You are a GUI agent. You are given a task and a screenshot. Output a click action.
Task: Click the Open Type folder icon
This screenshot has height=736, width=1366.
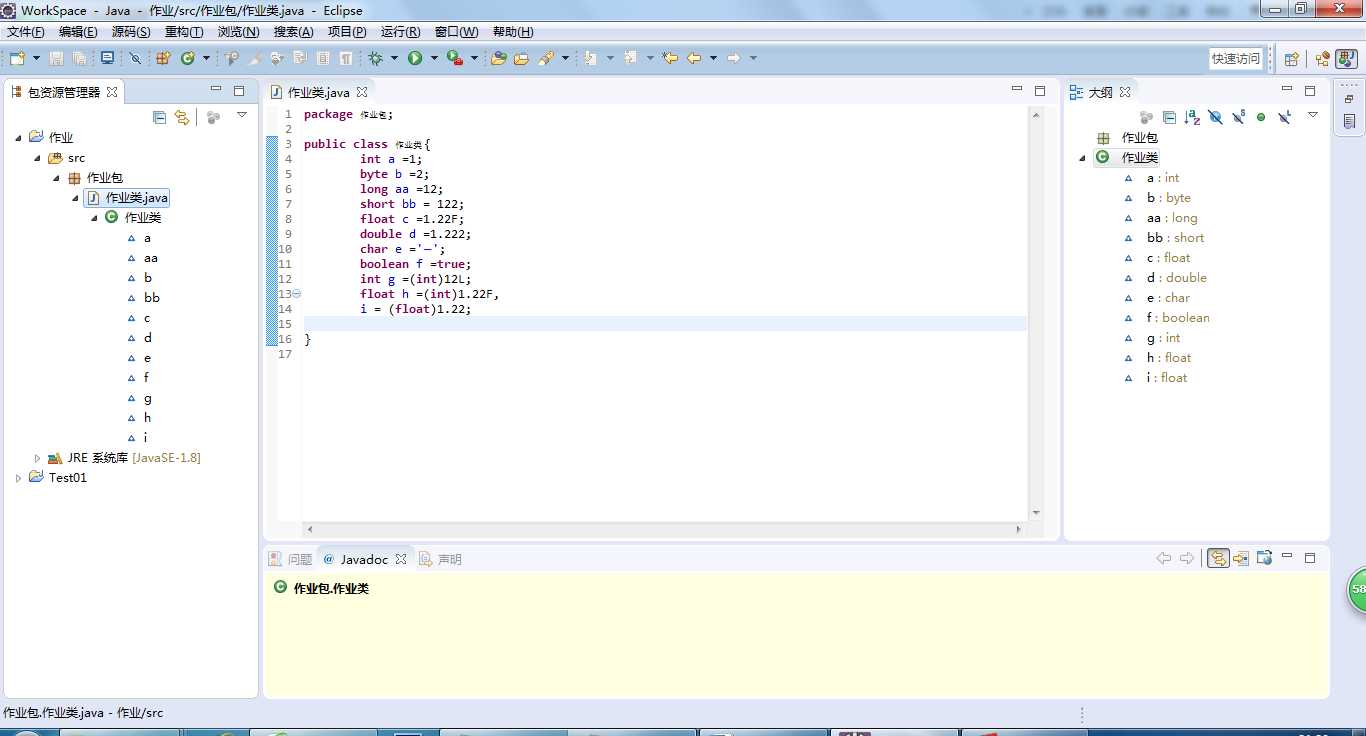pos(498,58)
